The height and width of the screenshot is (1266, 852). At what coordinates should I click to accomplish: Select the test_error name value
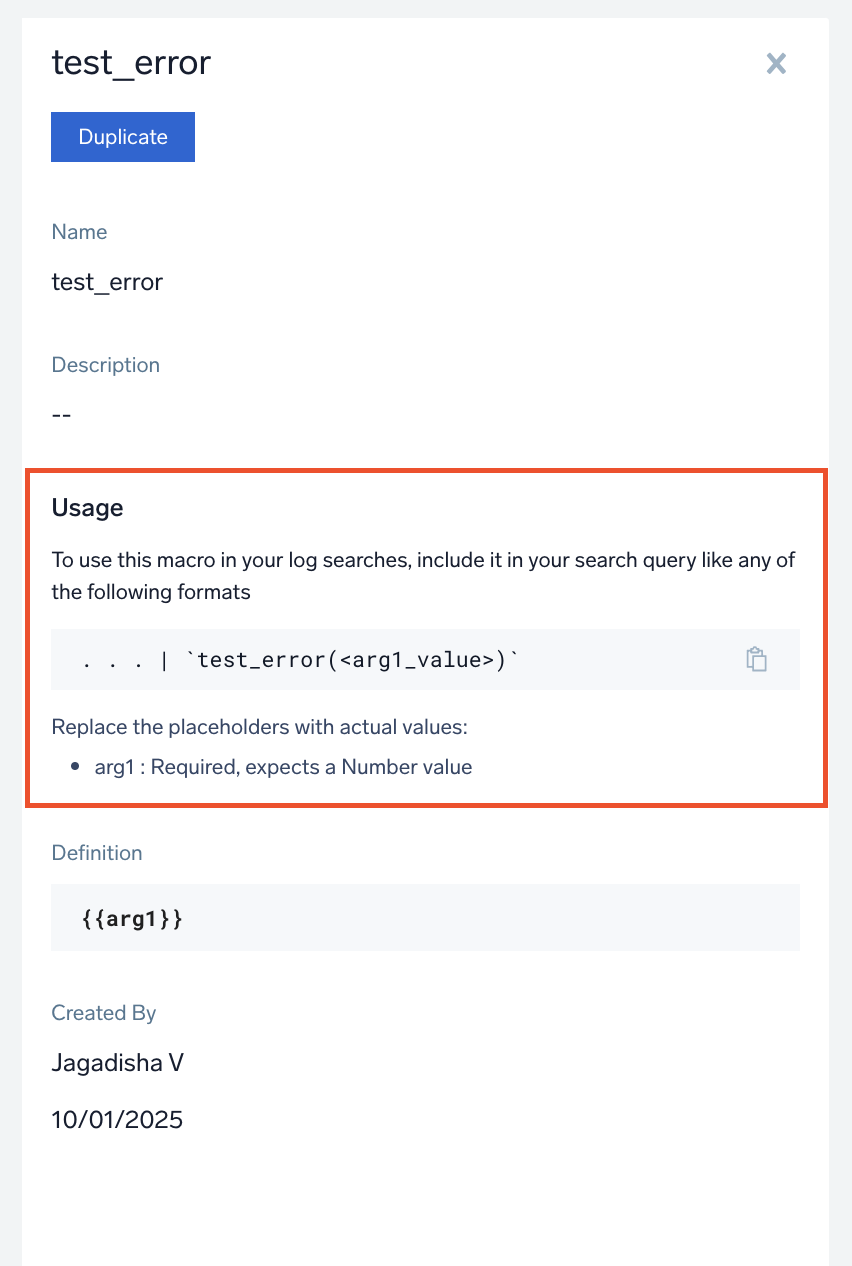[x=107, y=282]
